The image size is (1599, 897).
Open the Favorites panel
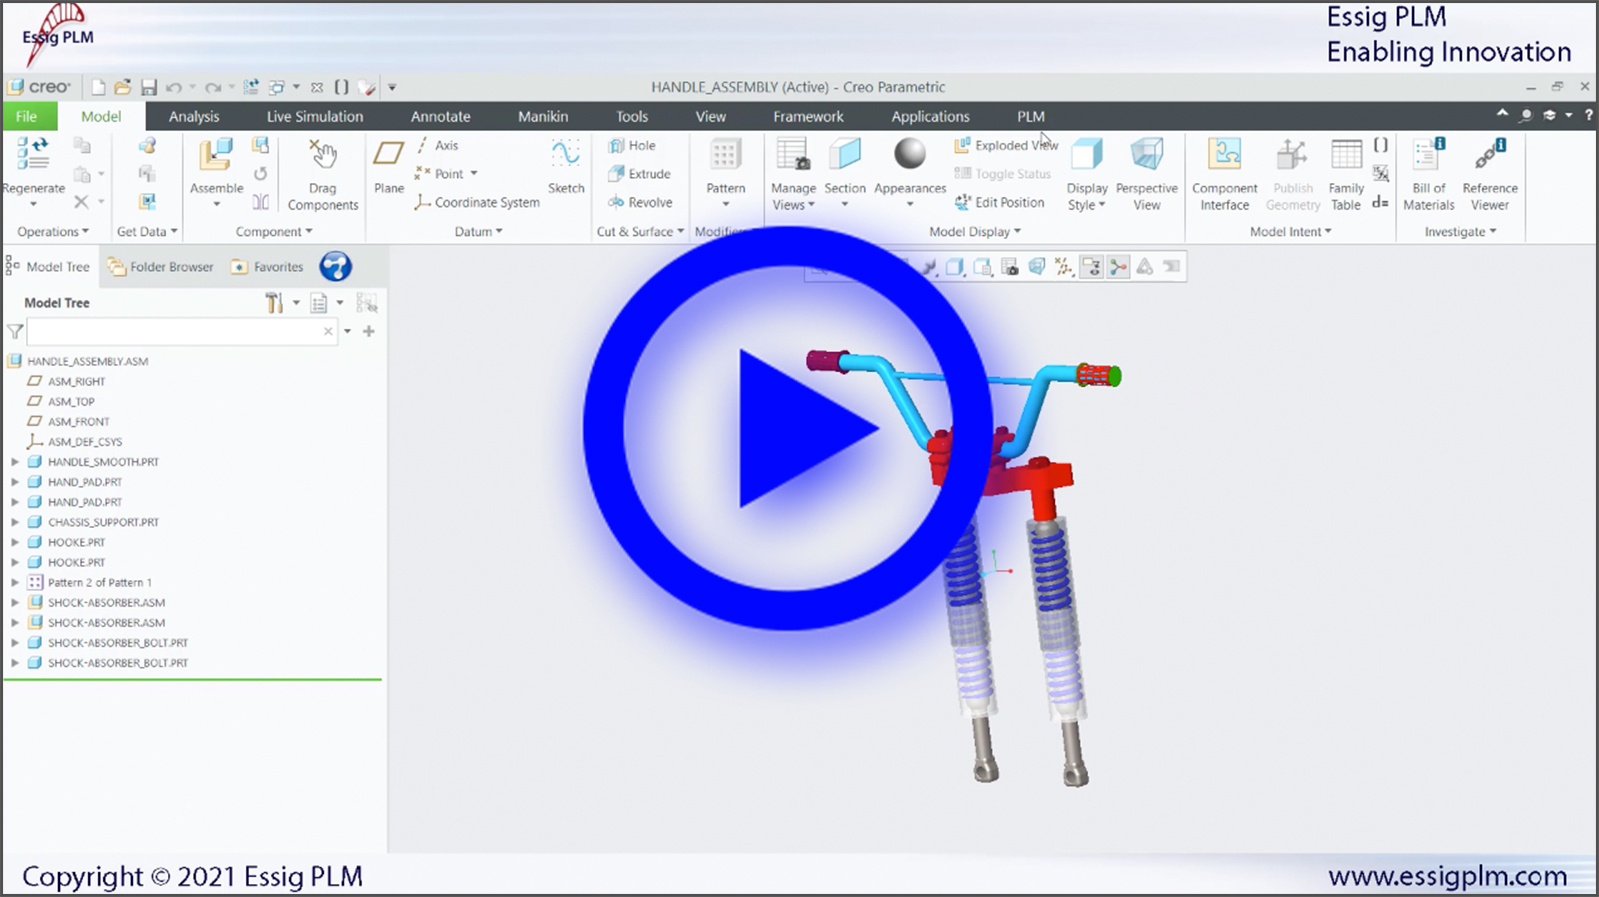pyautogui.click(x=266, y=267)
